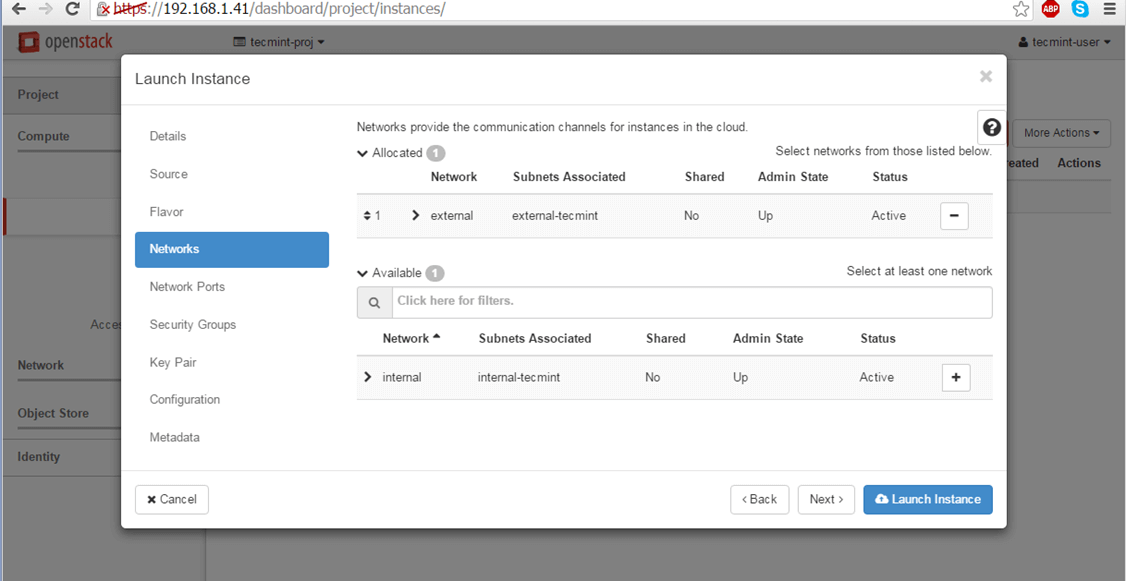Remove external network with minus button

point(954,216)
